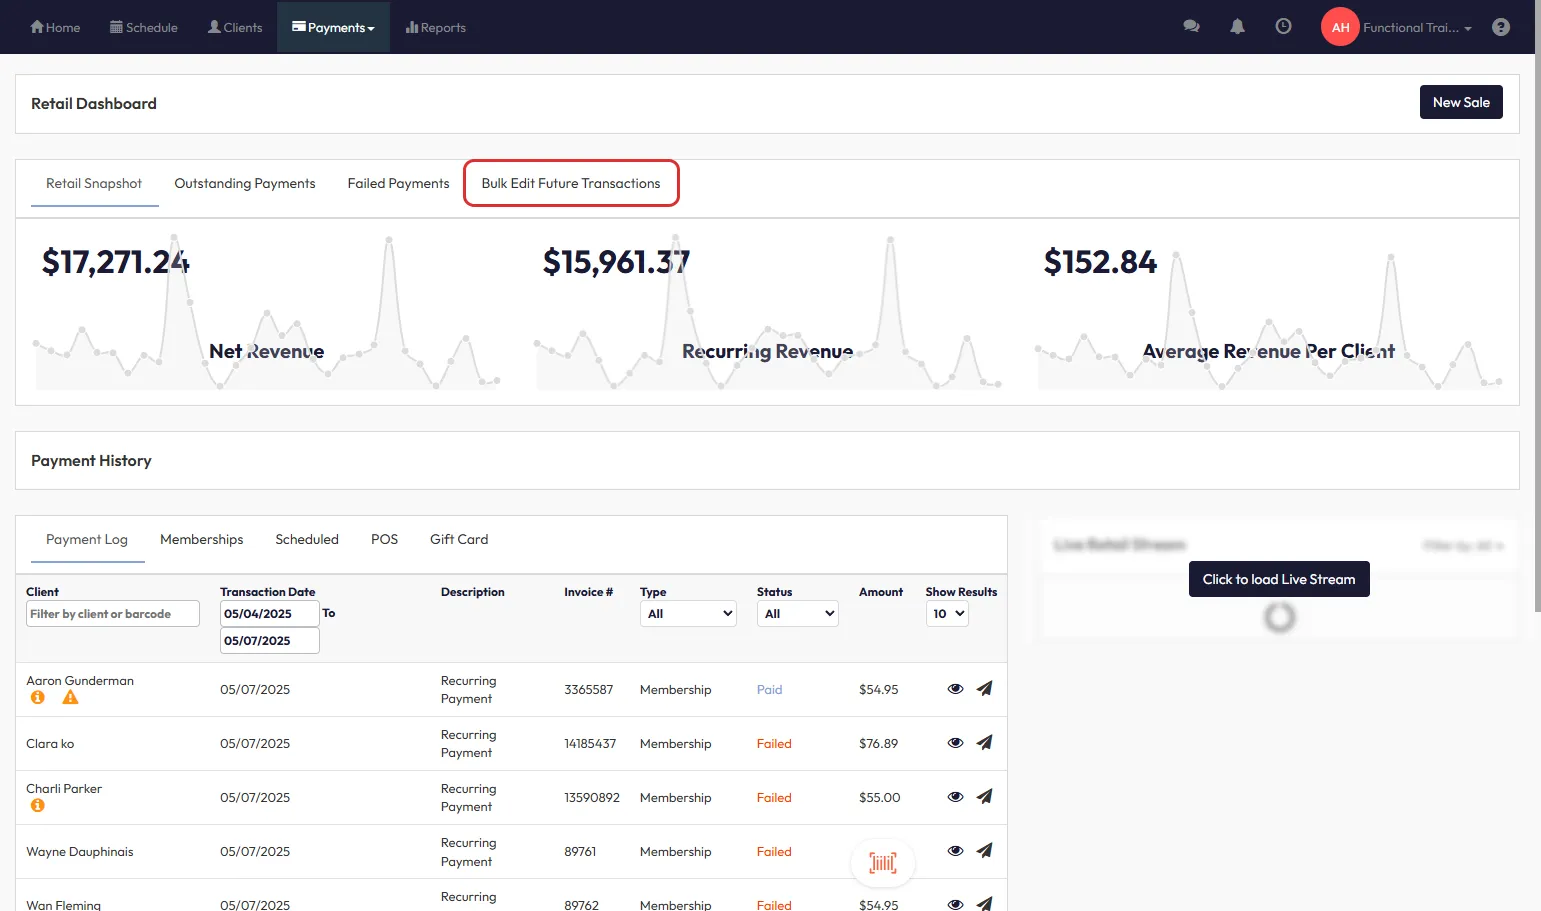Click to load Live Stream button
1541x911 pixels.
[1278, 579]
